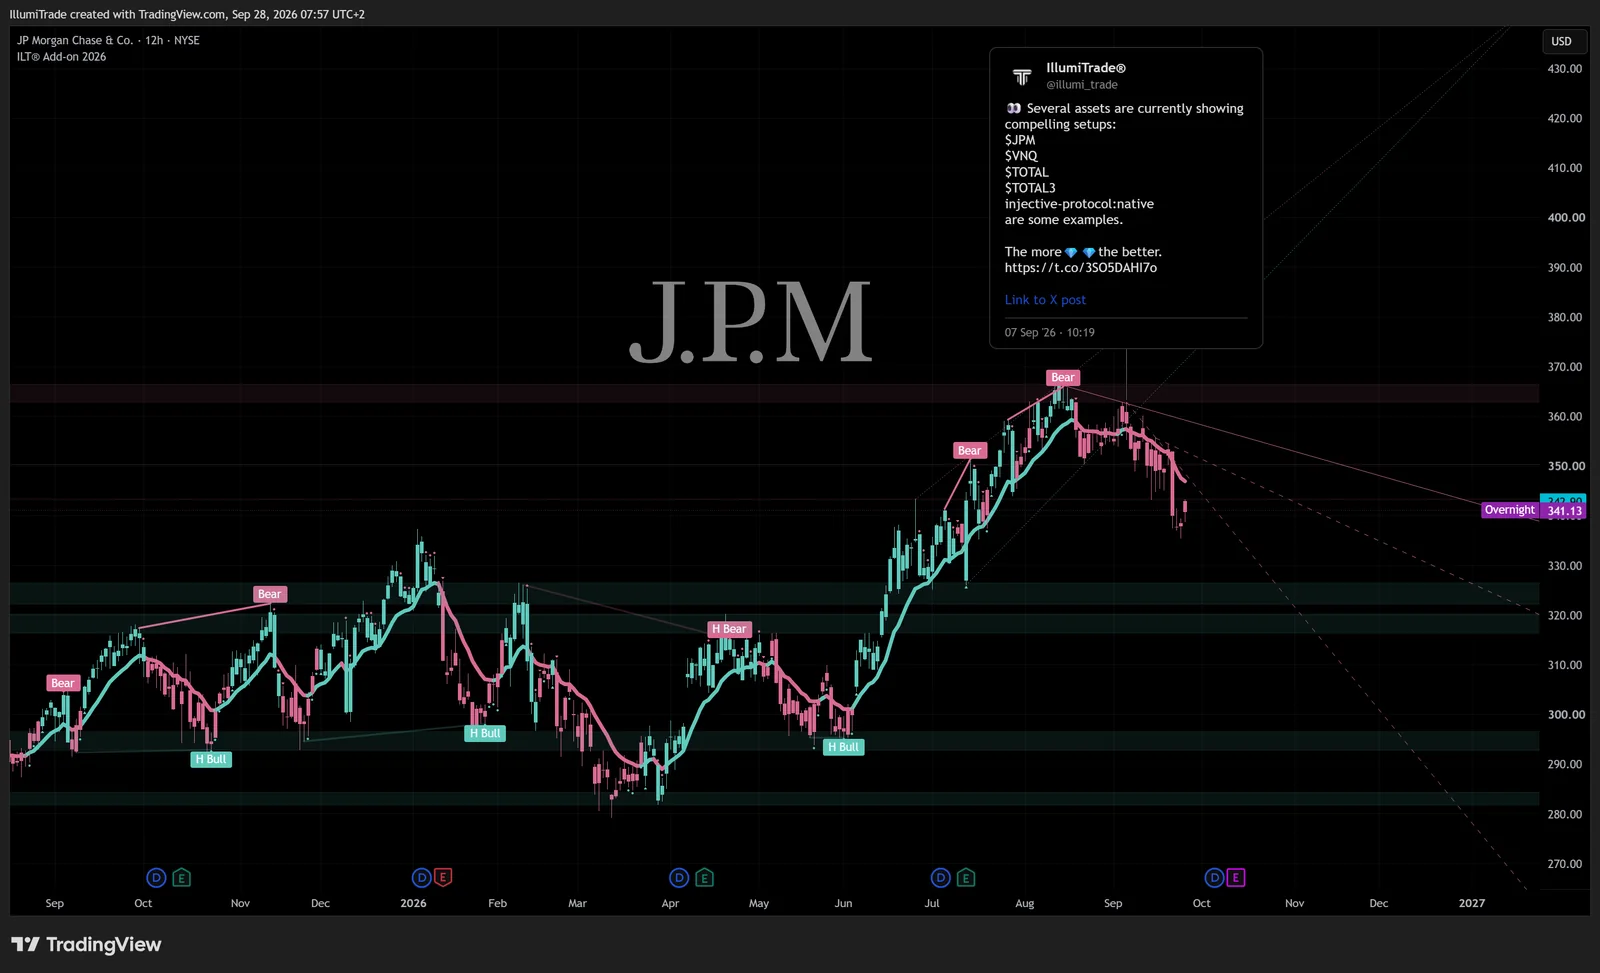1600x973 pixels.
Task: Click the 2027 label on the time axis
Action: [1472, 904]
